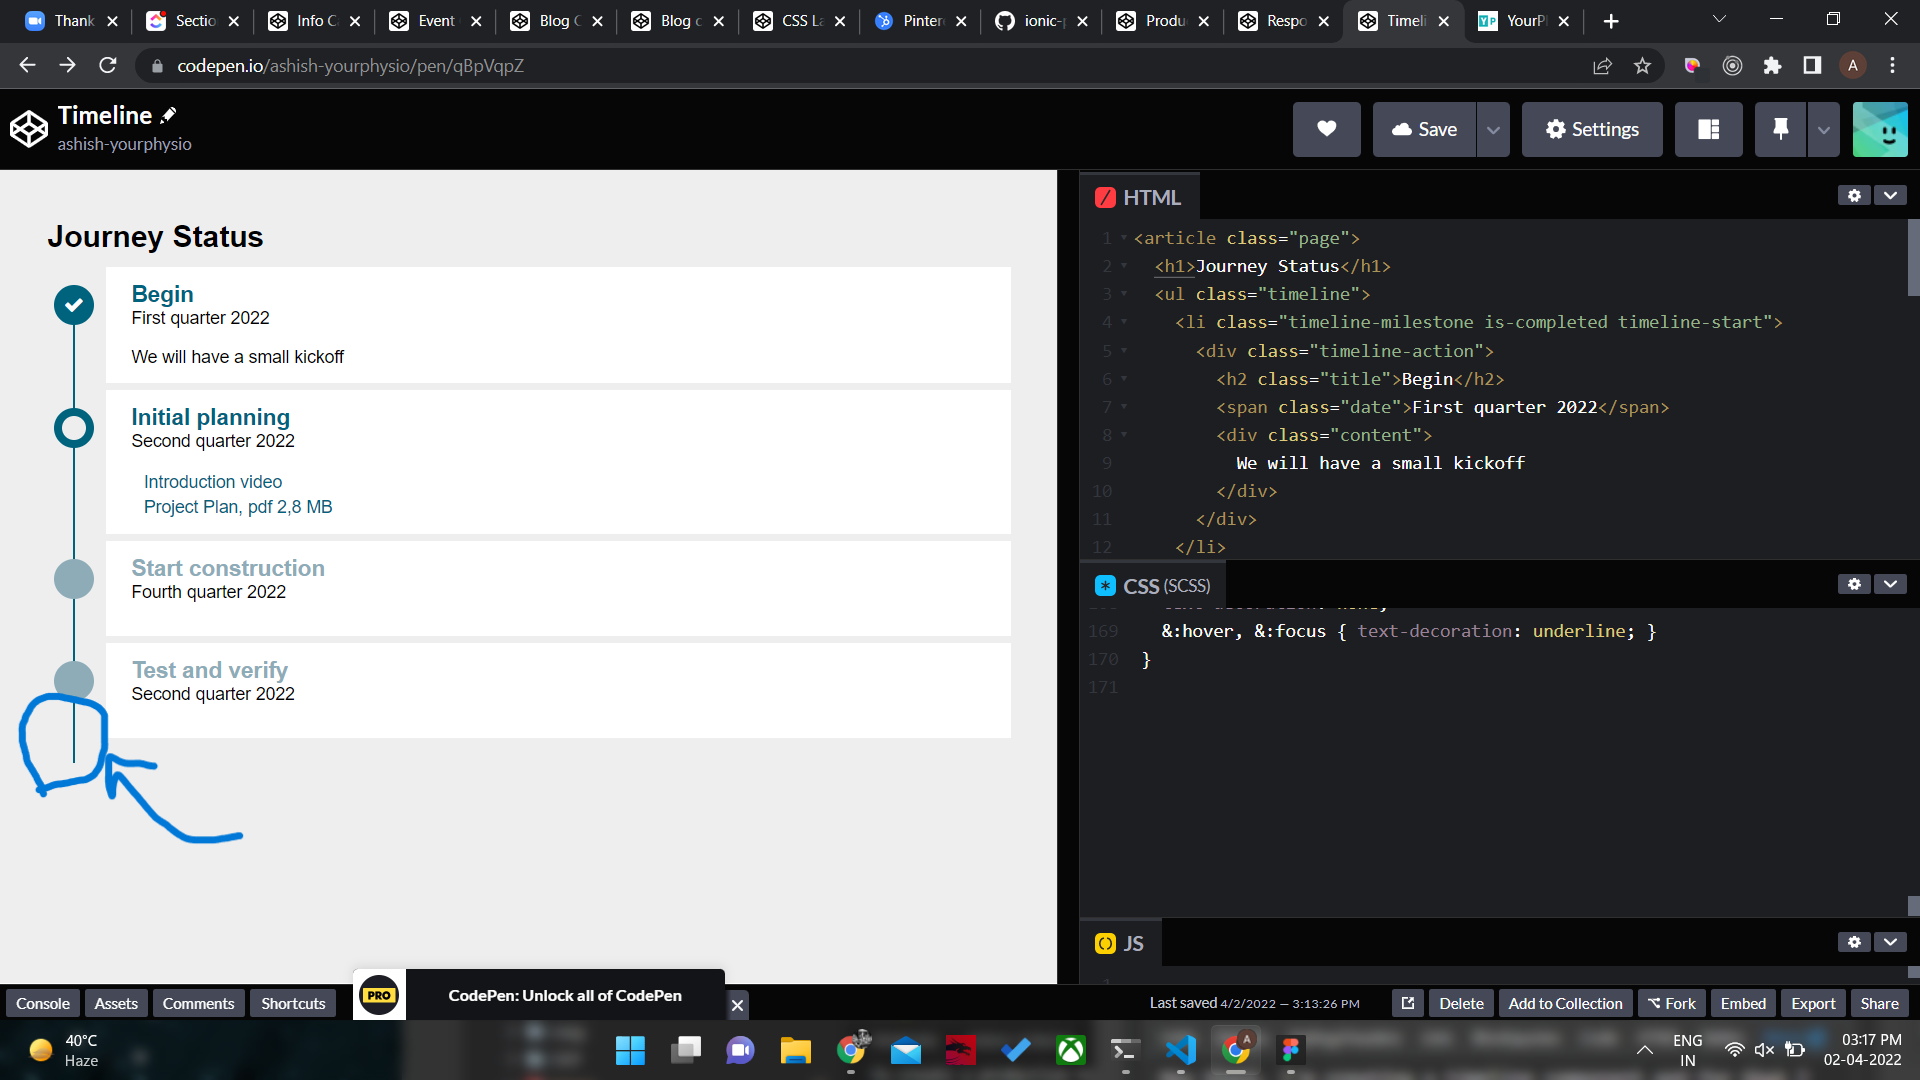1920x1080 pixels.
Task: Click the 'Introduction video' link
Action: (214, 481)
